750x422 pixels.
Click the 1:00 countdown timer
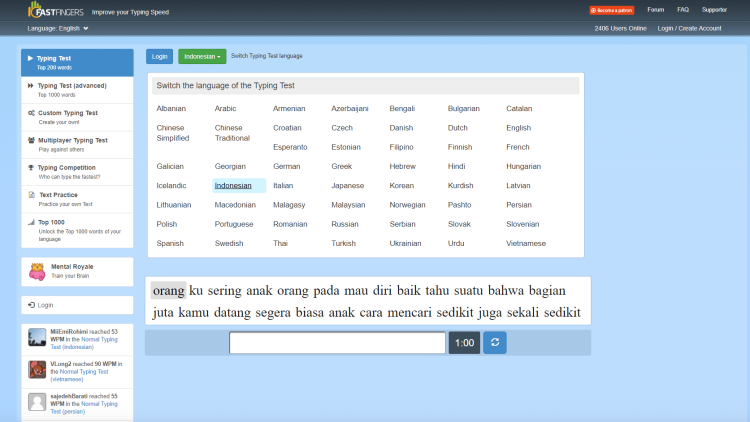464,343
